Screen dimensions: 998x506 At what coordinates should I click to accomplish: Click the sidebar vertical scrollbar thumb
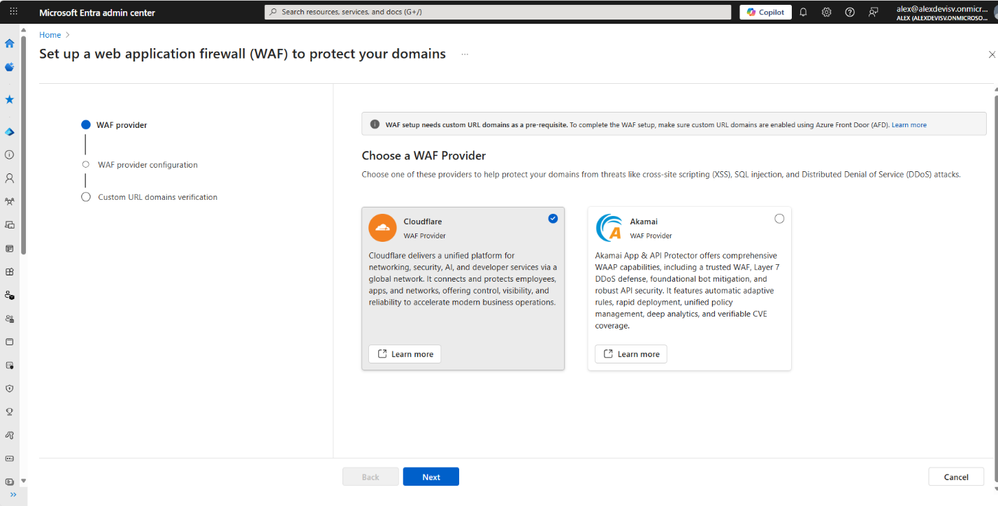(24, 143)
